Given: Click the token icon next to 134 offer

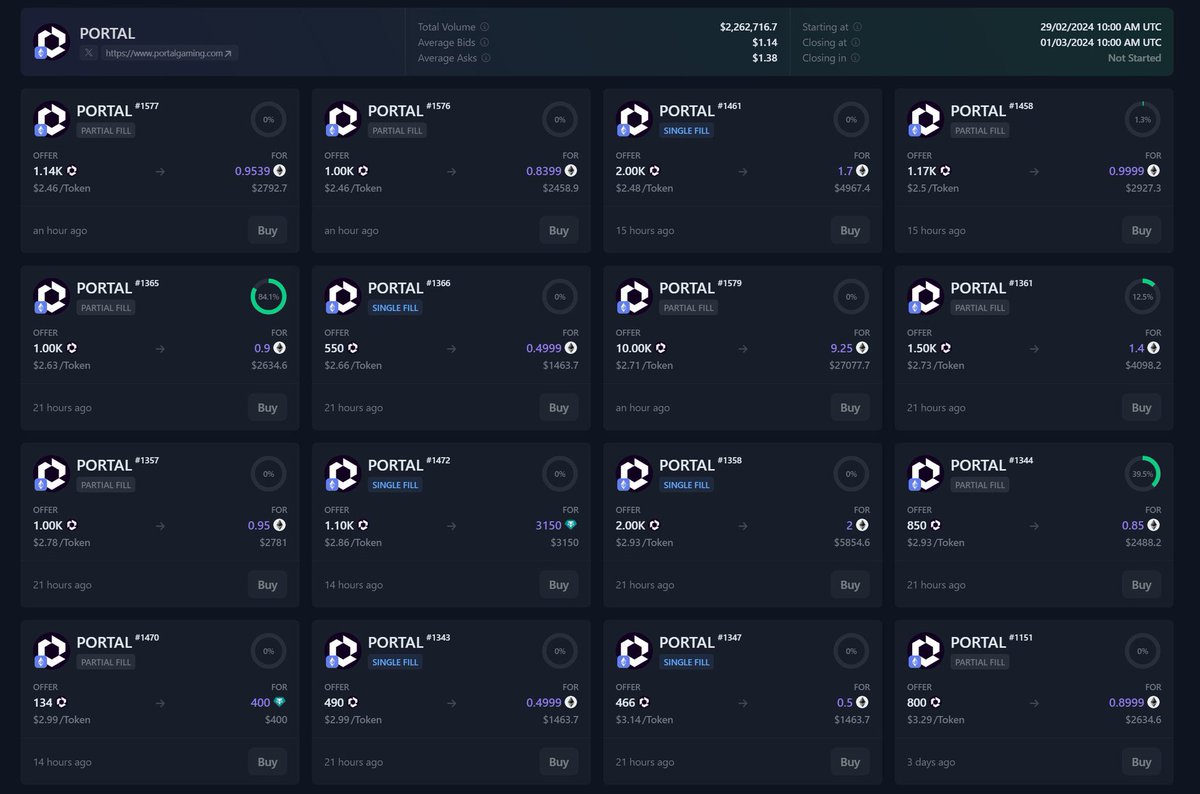Looking at the screenshot, I should pos(62,702).
